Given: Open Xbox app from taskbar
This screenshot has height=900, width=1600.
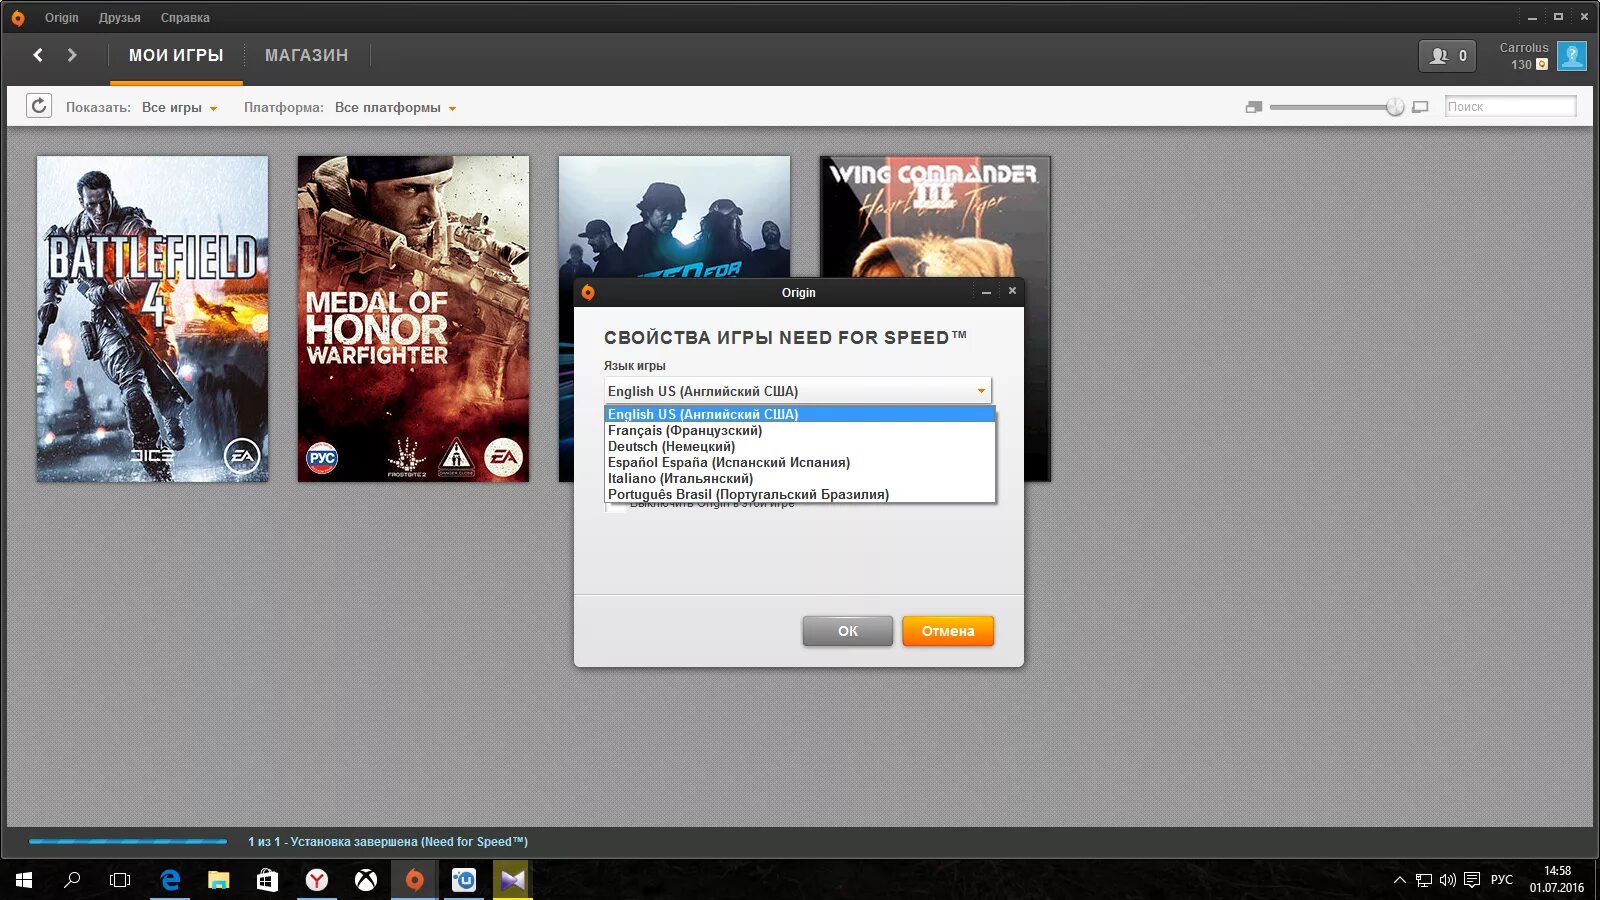Looking at the screenshot, I should coord(366,880).
